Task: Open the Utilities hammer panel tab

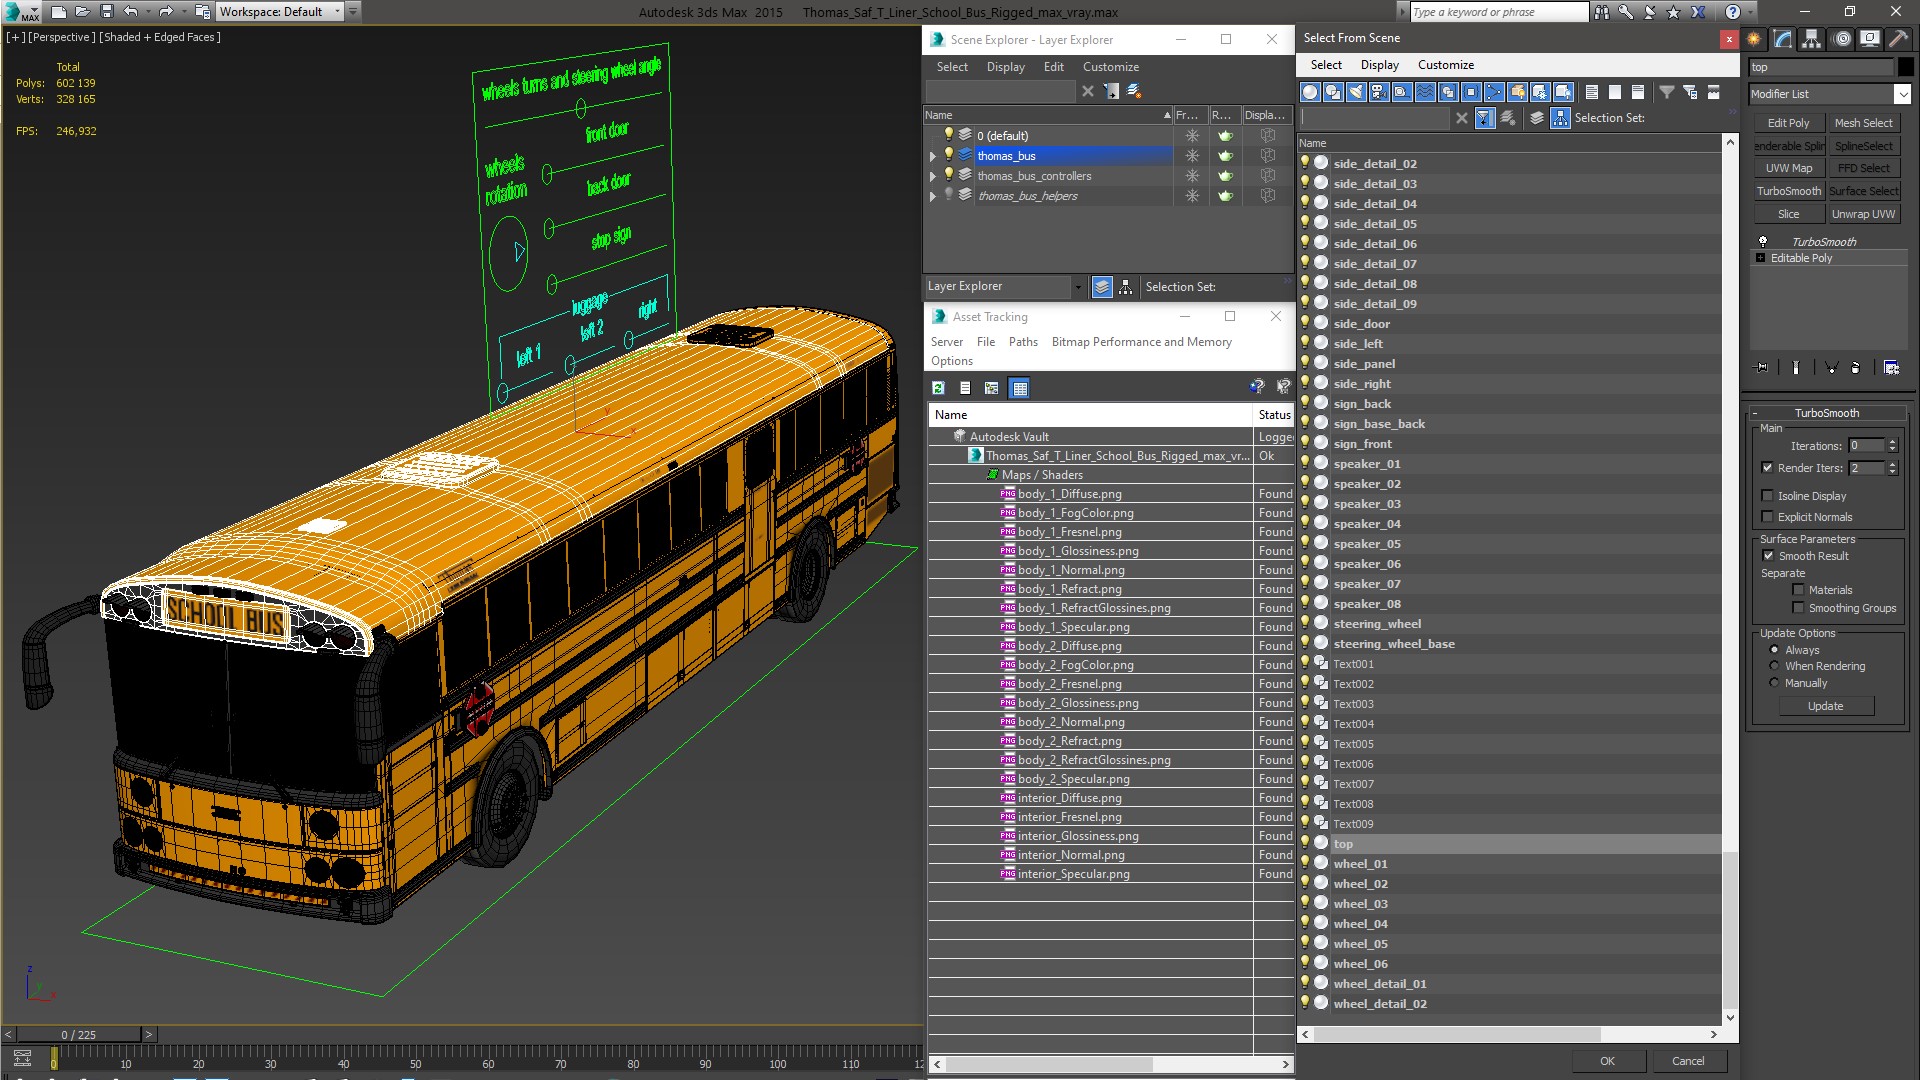Action: 1897,39
